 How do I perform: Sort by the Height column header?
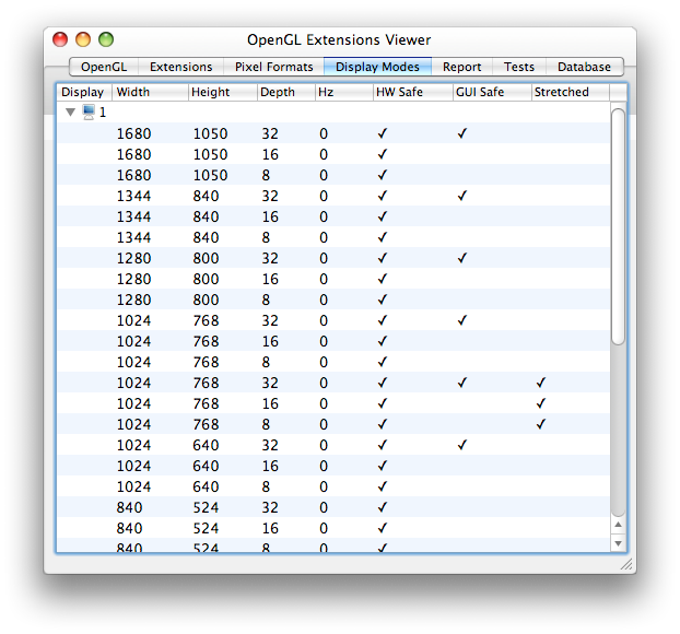tap(222, 92)
